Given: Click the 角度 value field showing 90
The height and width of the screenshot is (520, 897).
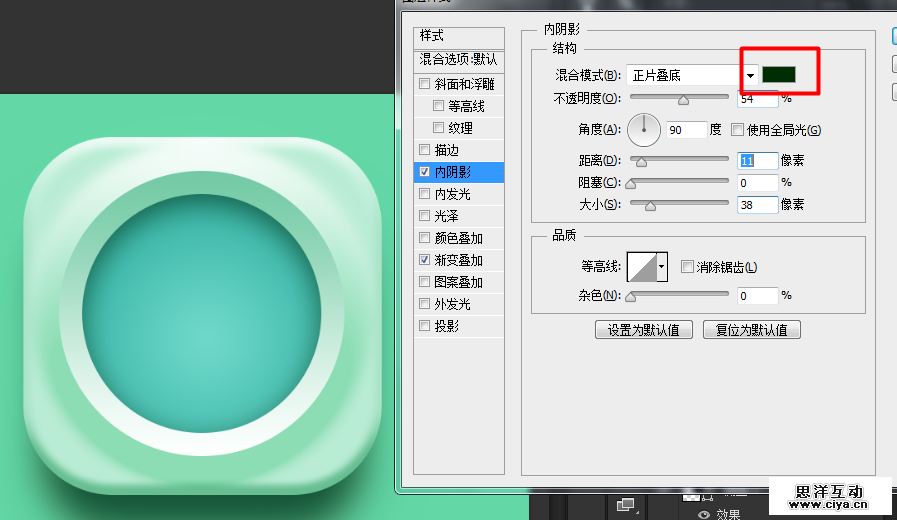Looking at the screenshot, I should (686, 130).
